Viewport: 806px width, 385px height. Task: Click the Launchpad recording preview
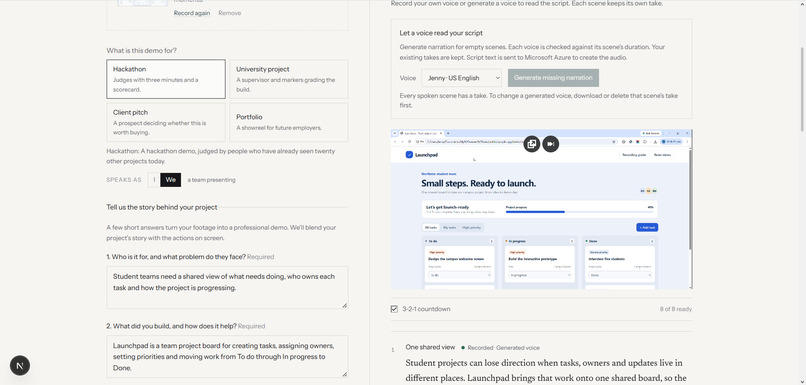[x=541, y=209]
